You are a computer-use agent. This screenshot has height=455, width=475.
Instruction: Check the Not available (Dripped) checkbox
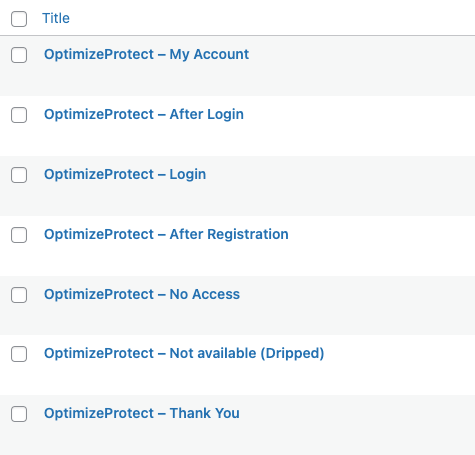point(19,354)
